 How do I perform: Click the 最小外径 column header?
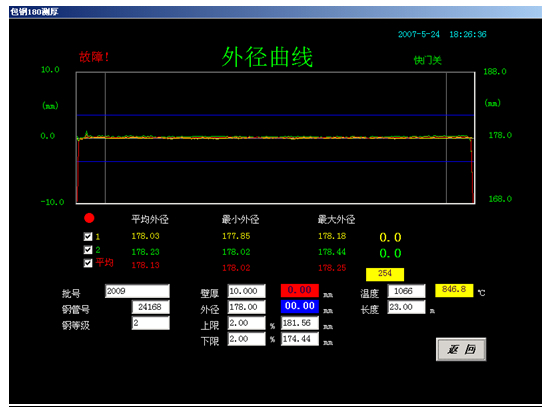(240, 220)
